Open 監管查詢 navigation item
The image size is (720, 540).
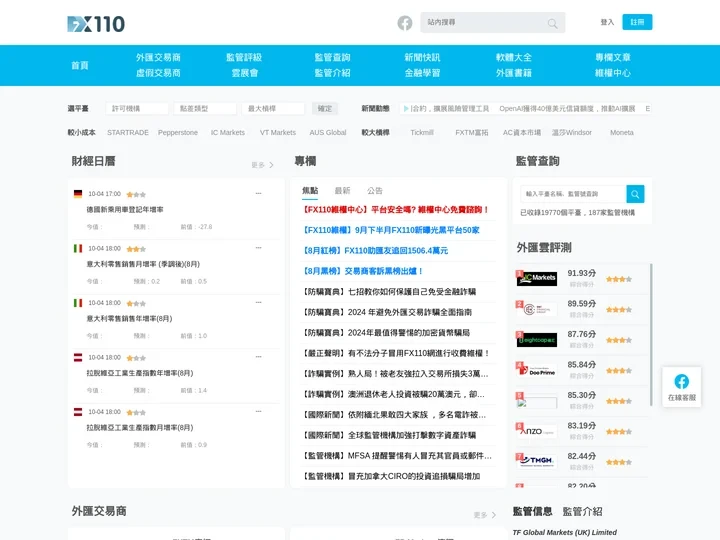[x=332, y=57]
